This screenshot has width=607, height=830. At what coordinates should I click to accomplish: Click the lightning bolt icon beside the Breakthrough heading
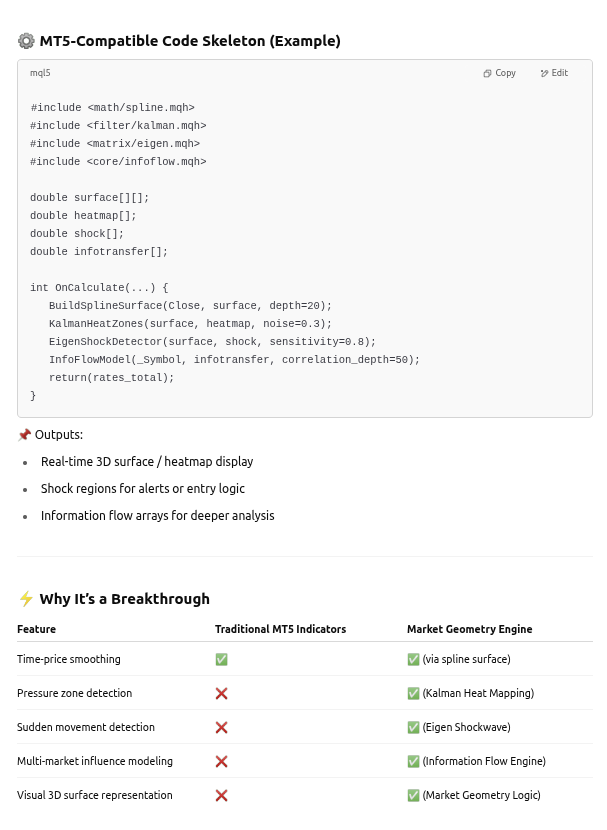26,599
